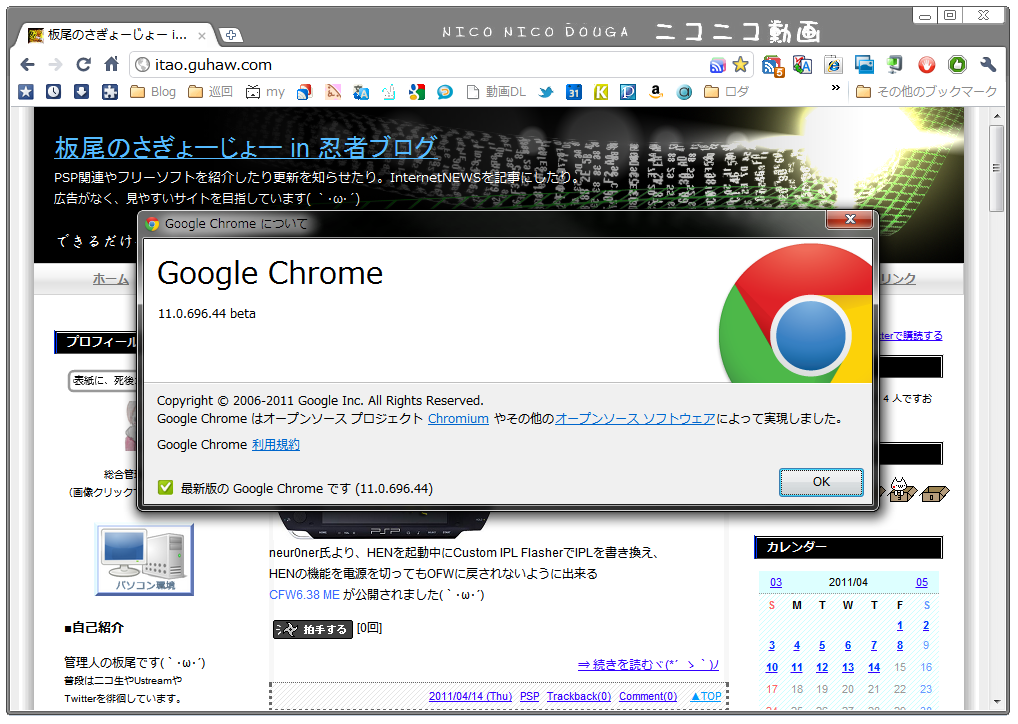1018x724 pixels.
Task: Click the Twitterで購読する link
Action: point(910,336)
